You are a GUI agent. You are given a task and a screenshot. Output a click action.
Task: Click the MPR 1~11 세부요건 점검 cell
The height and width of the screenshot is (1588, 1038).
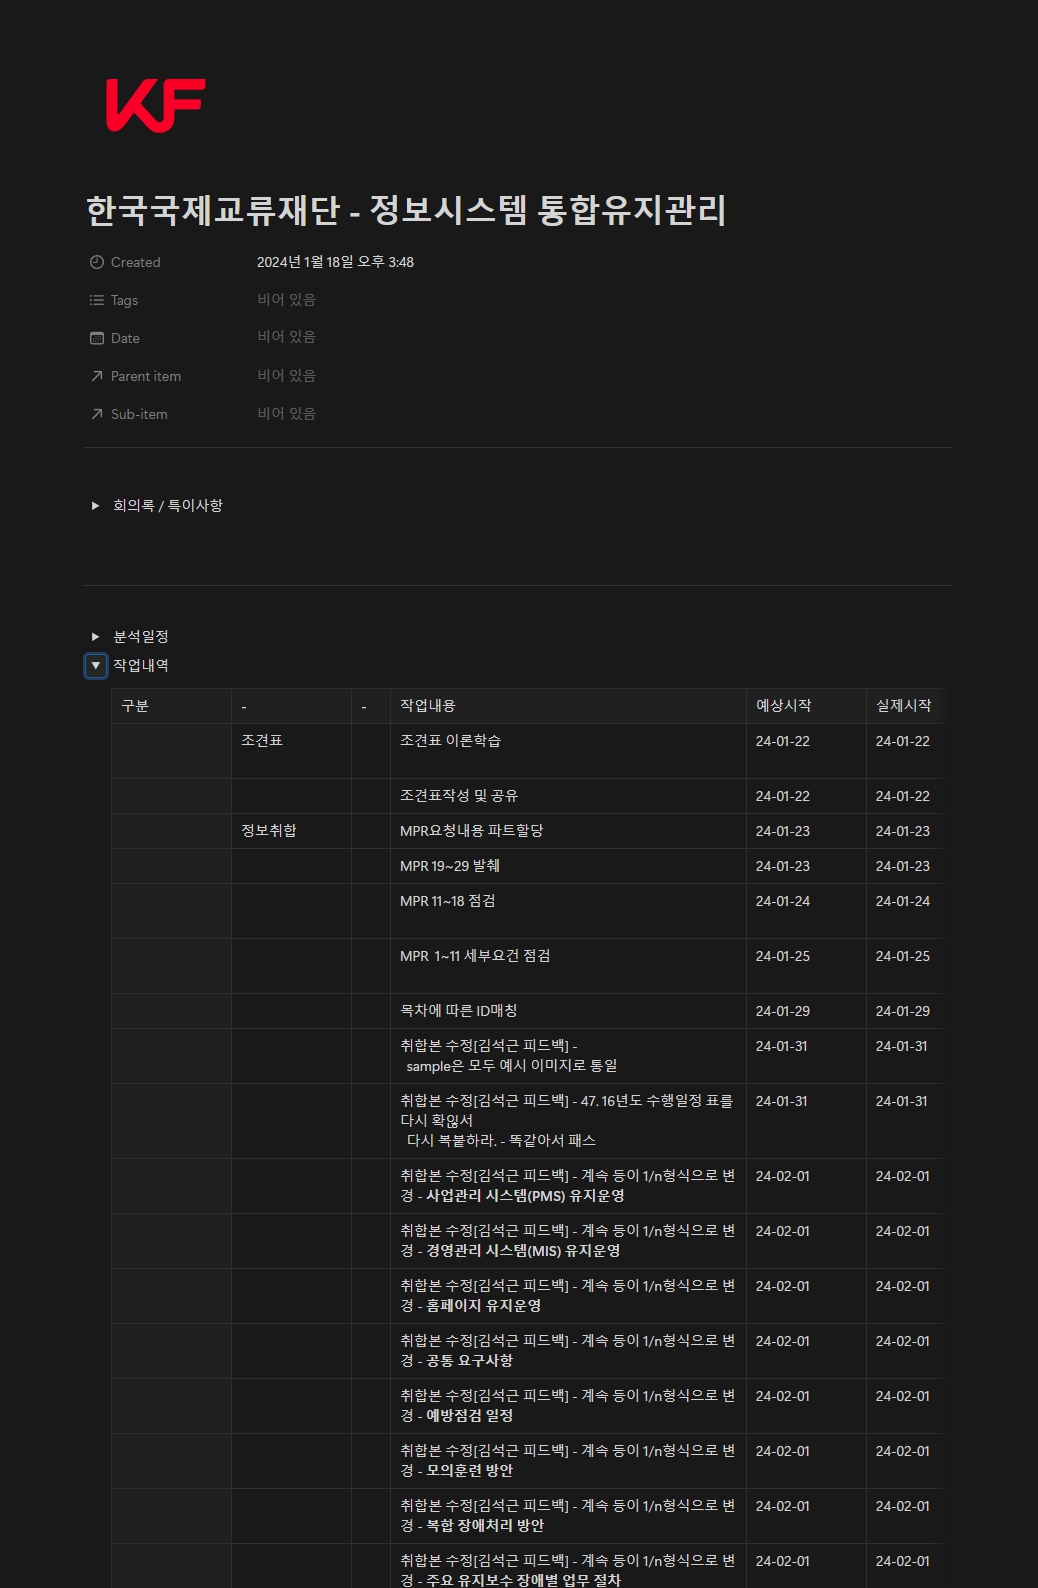click(568, 966)
